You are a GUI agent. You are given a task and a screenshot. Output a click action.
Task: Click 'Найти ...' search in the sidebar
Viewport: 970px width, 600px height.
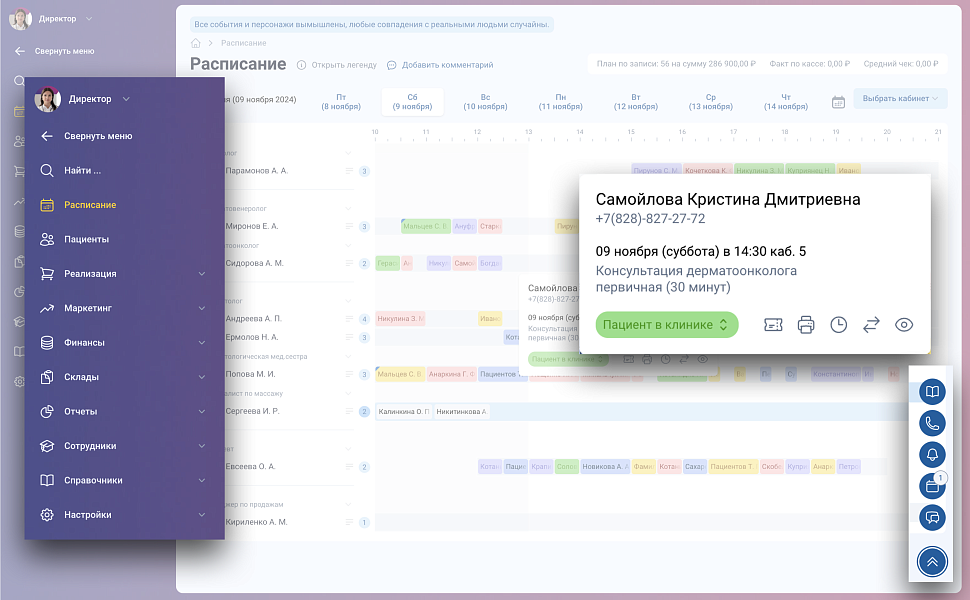83,171
